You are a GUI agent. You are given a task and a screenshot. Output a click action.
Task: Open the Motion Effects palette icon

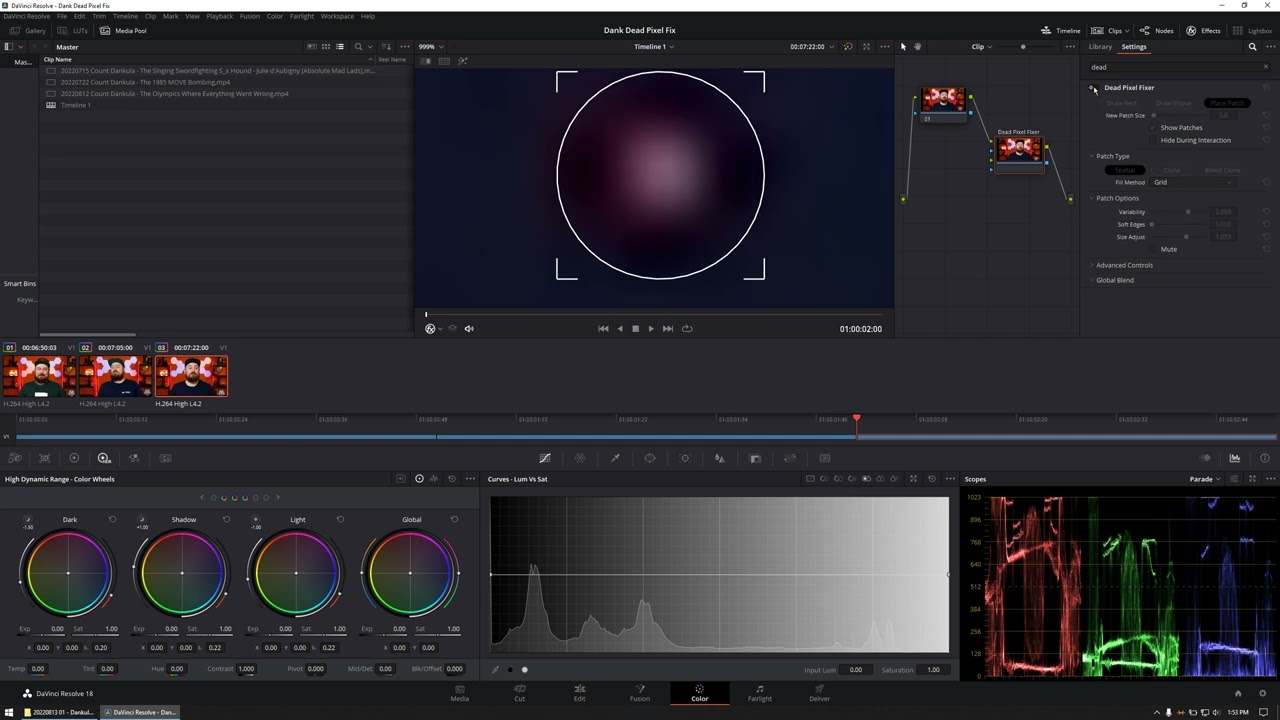click(165, 458)
